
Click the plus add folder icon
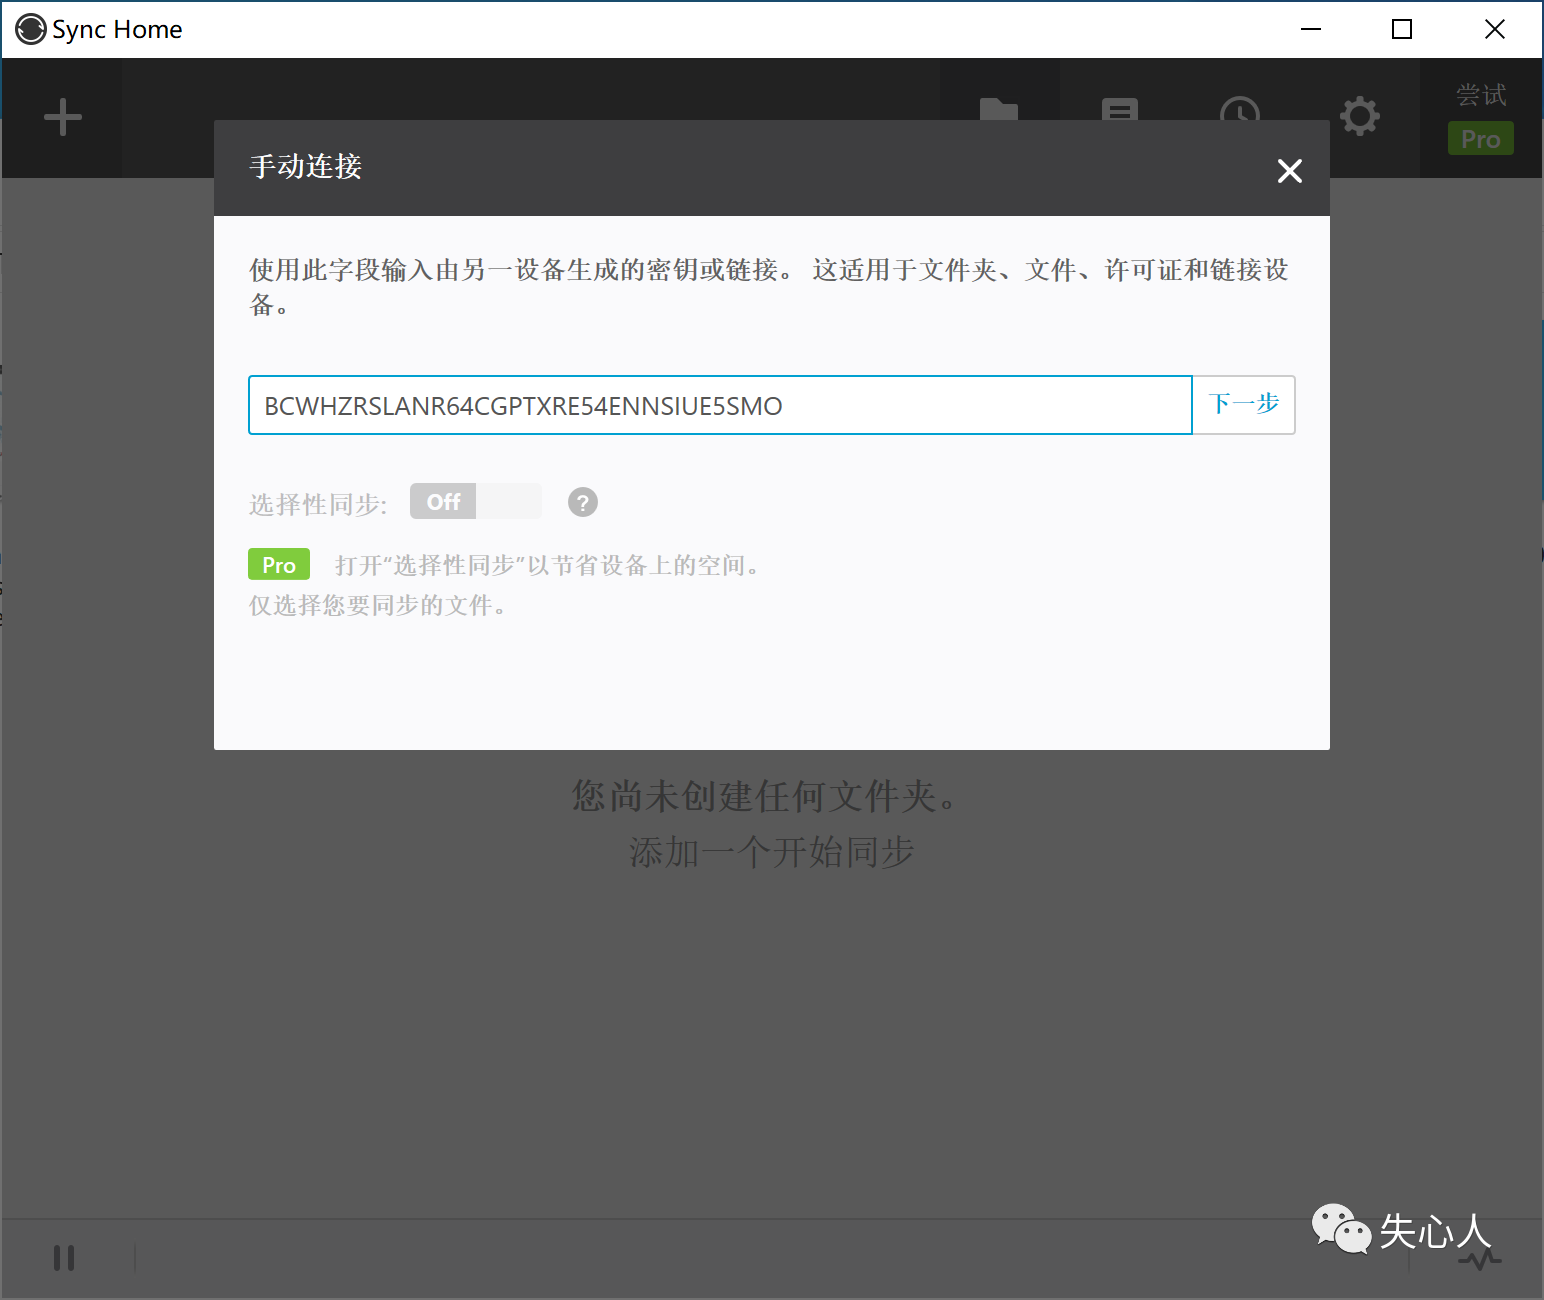(x=63, y=117)
